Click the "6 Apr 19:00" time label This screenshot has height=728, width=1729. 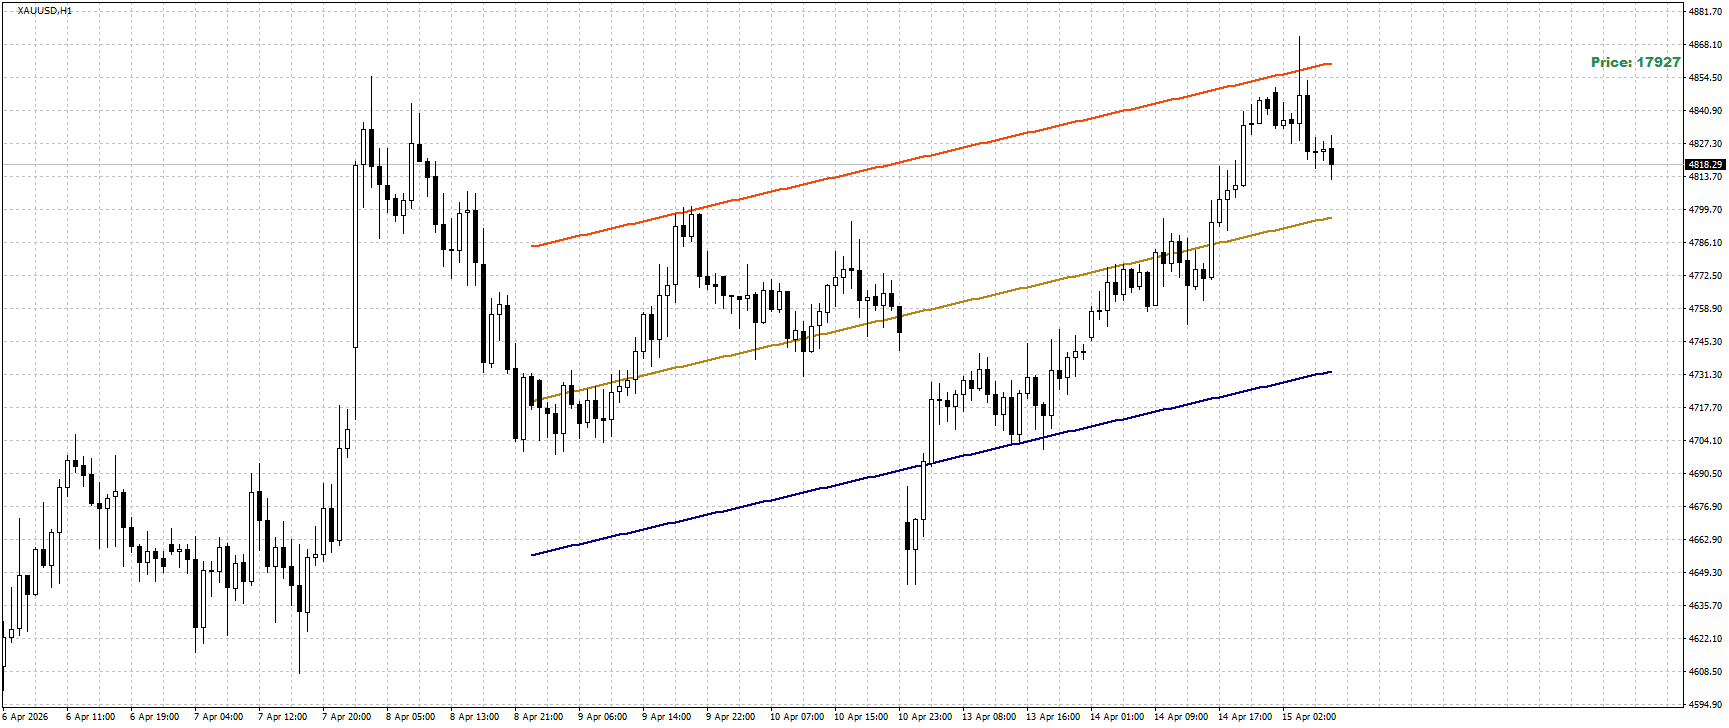point(154,717)
